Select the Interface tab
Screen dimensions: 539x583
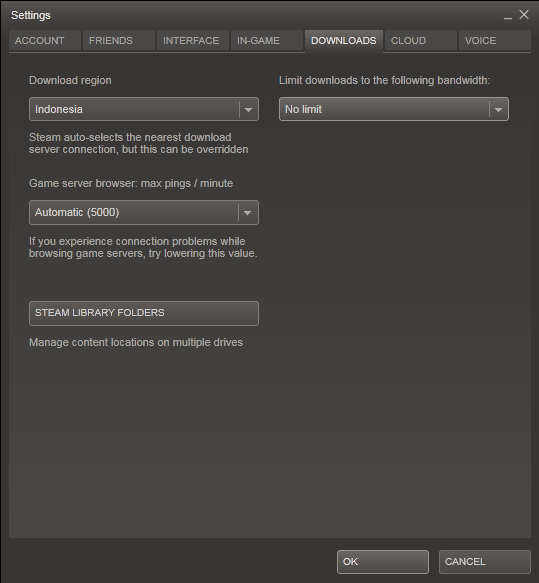coord(193,41)
